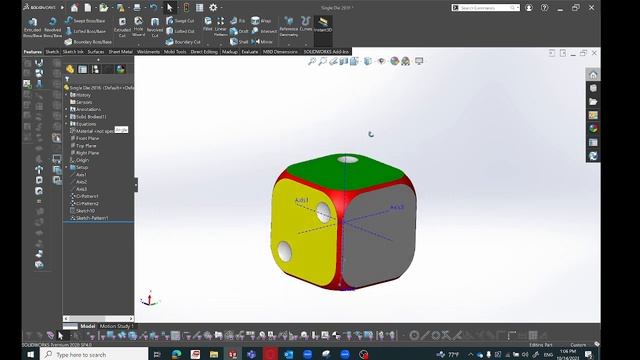Select Sketch10 in feature tree
Image resolution: width=640 pixels, height=360 pixels.
pos(82,211)
